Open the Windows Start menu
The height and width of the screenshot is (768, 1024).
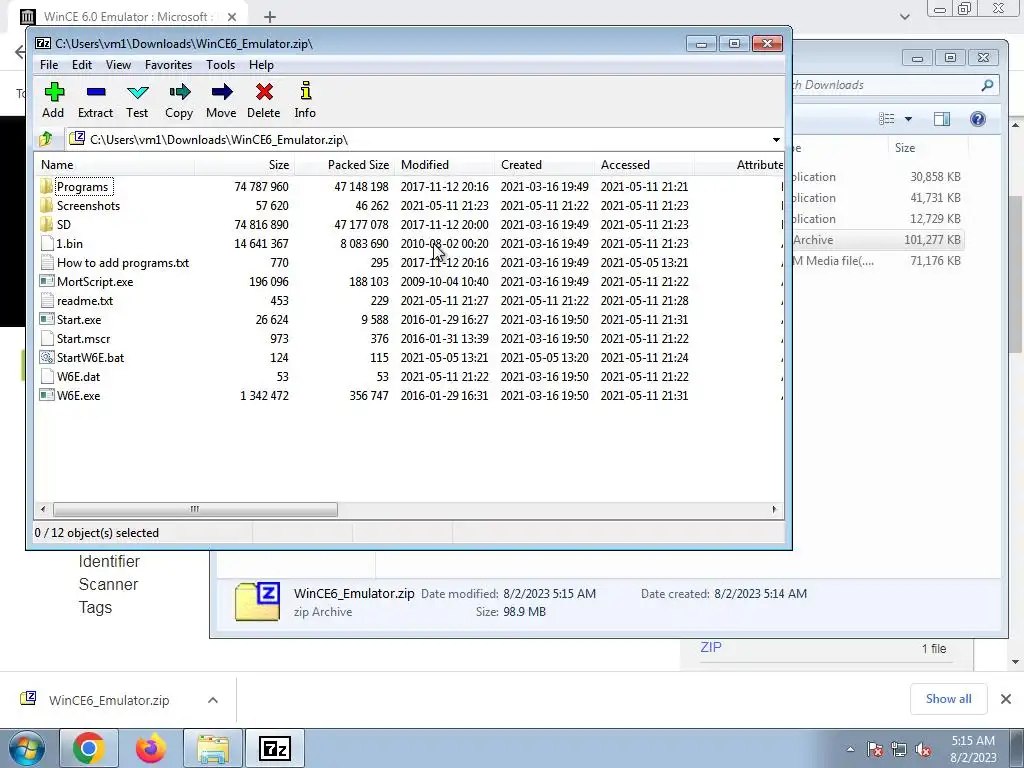27,748
